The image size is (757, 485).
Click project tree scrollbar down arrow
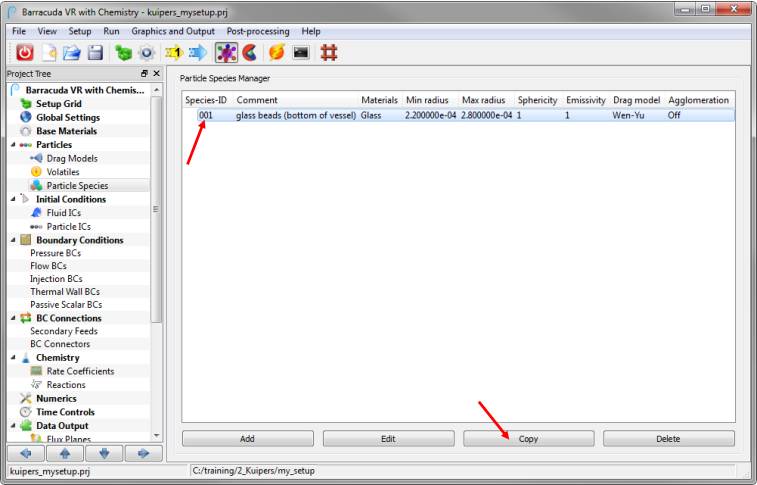point(156,436)
